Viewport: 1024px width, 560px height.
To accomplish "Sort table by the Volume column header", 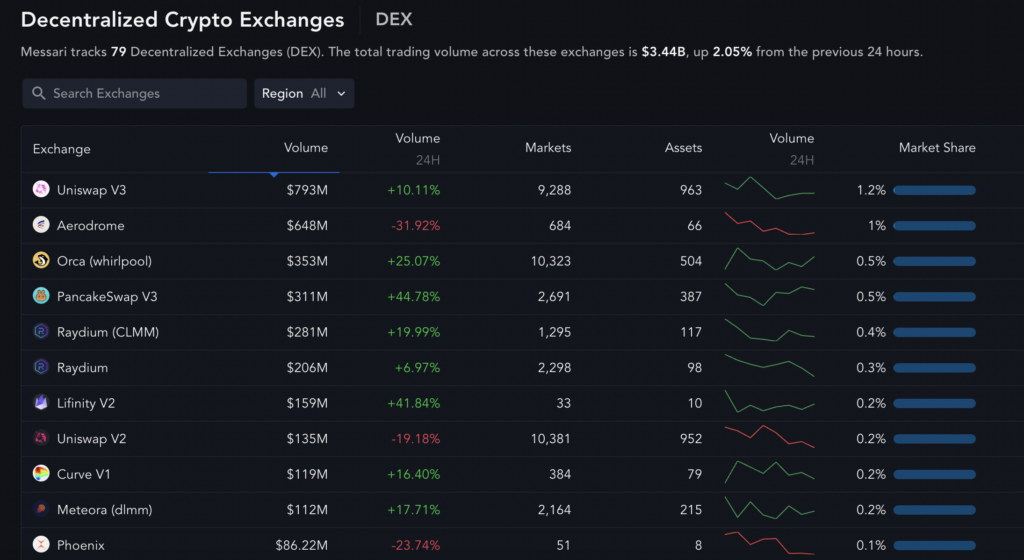I will [306, 148].
